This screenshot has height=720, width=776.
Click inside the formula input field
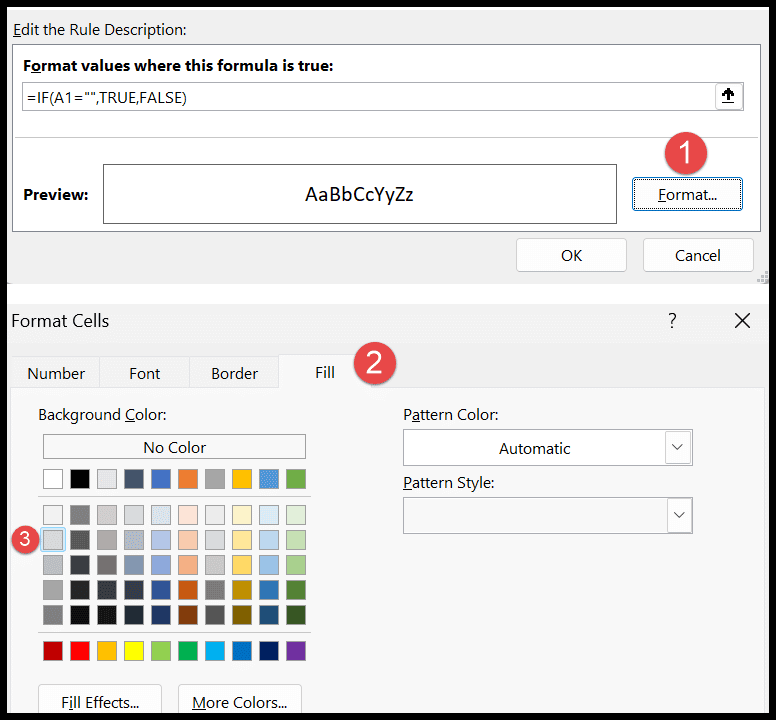click(x=369, y=97)
